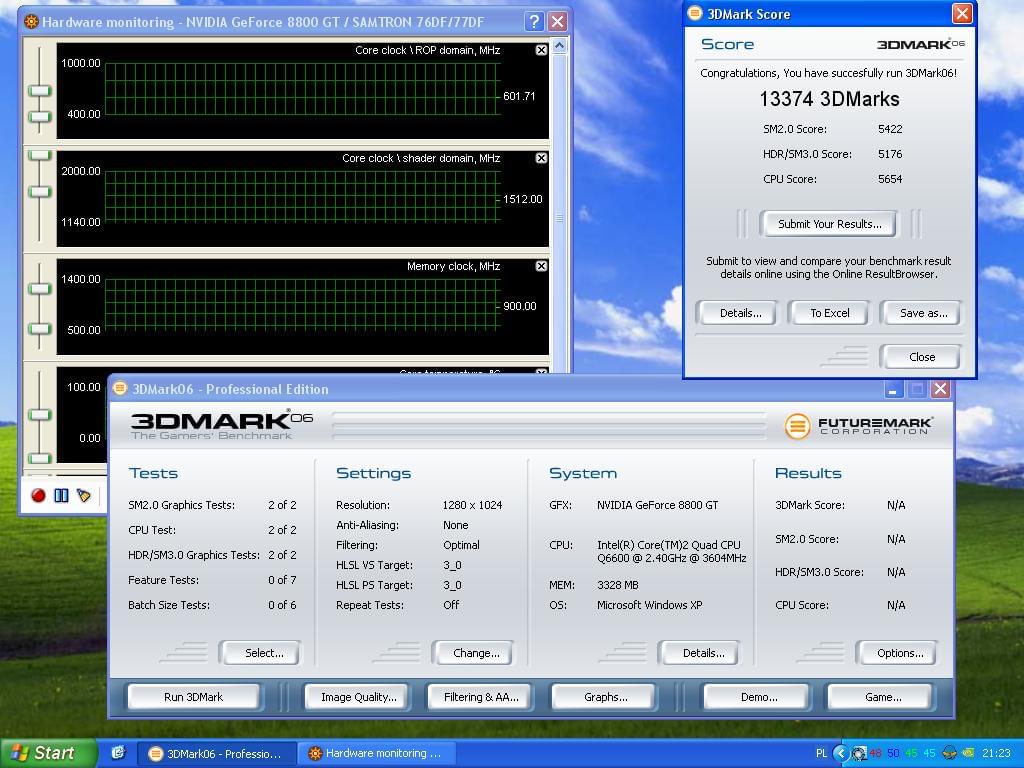1024x768 pixels.
Task: Close the Memory clock graph
Action: click(x=541, y=266)
